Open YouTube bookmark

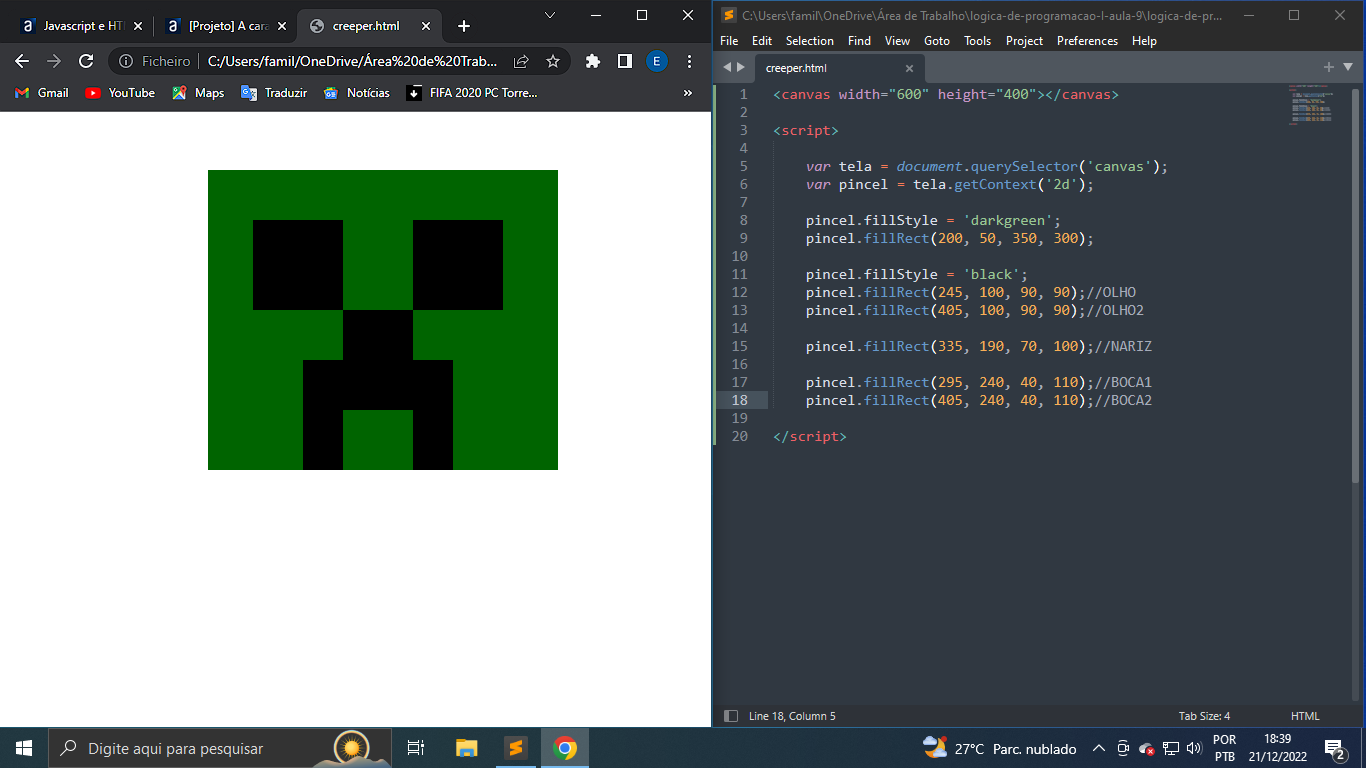pyautogui.click(x=120, y=93)
